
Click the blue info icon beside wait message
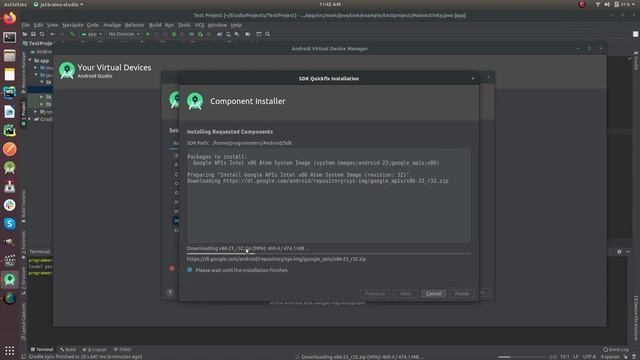189,270
